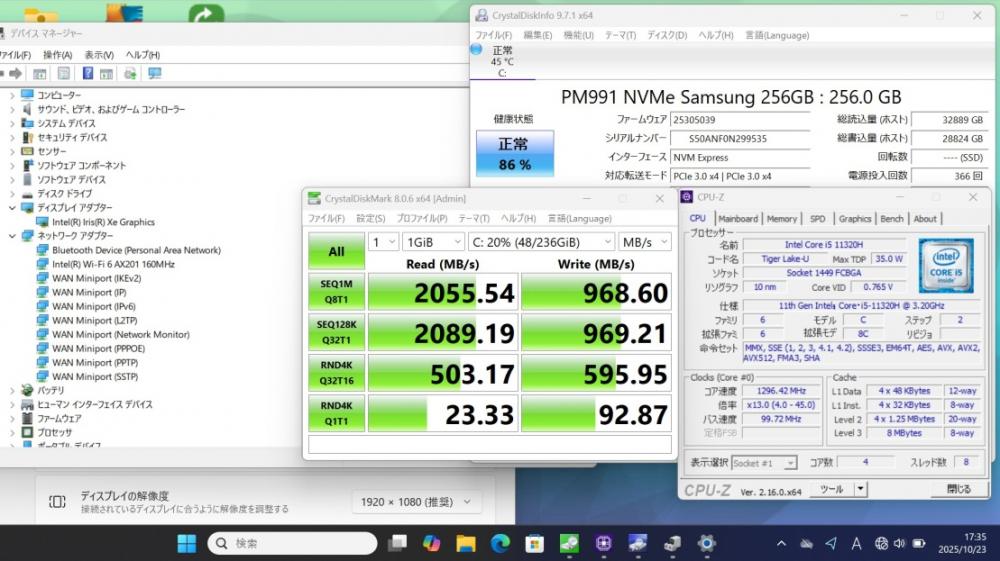The height and width of the screenshot is (561, 1000).
Task: Switch to the purple CPU-Z taskbar icon
Action: (603, 543)
